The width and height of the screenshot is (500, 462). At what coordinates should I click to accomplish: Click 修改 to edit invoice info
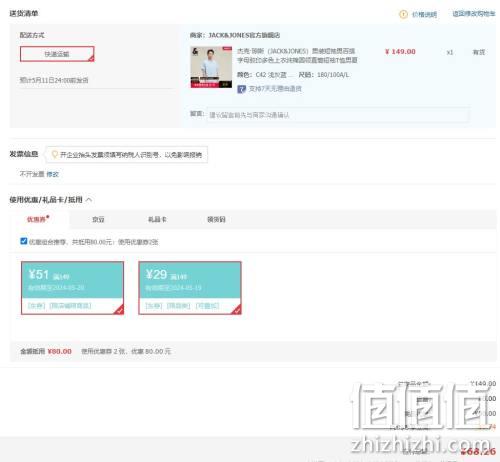52,174
